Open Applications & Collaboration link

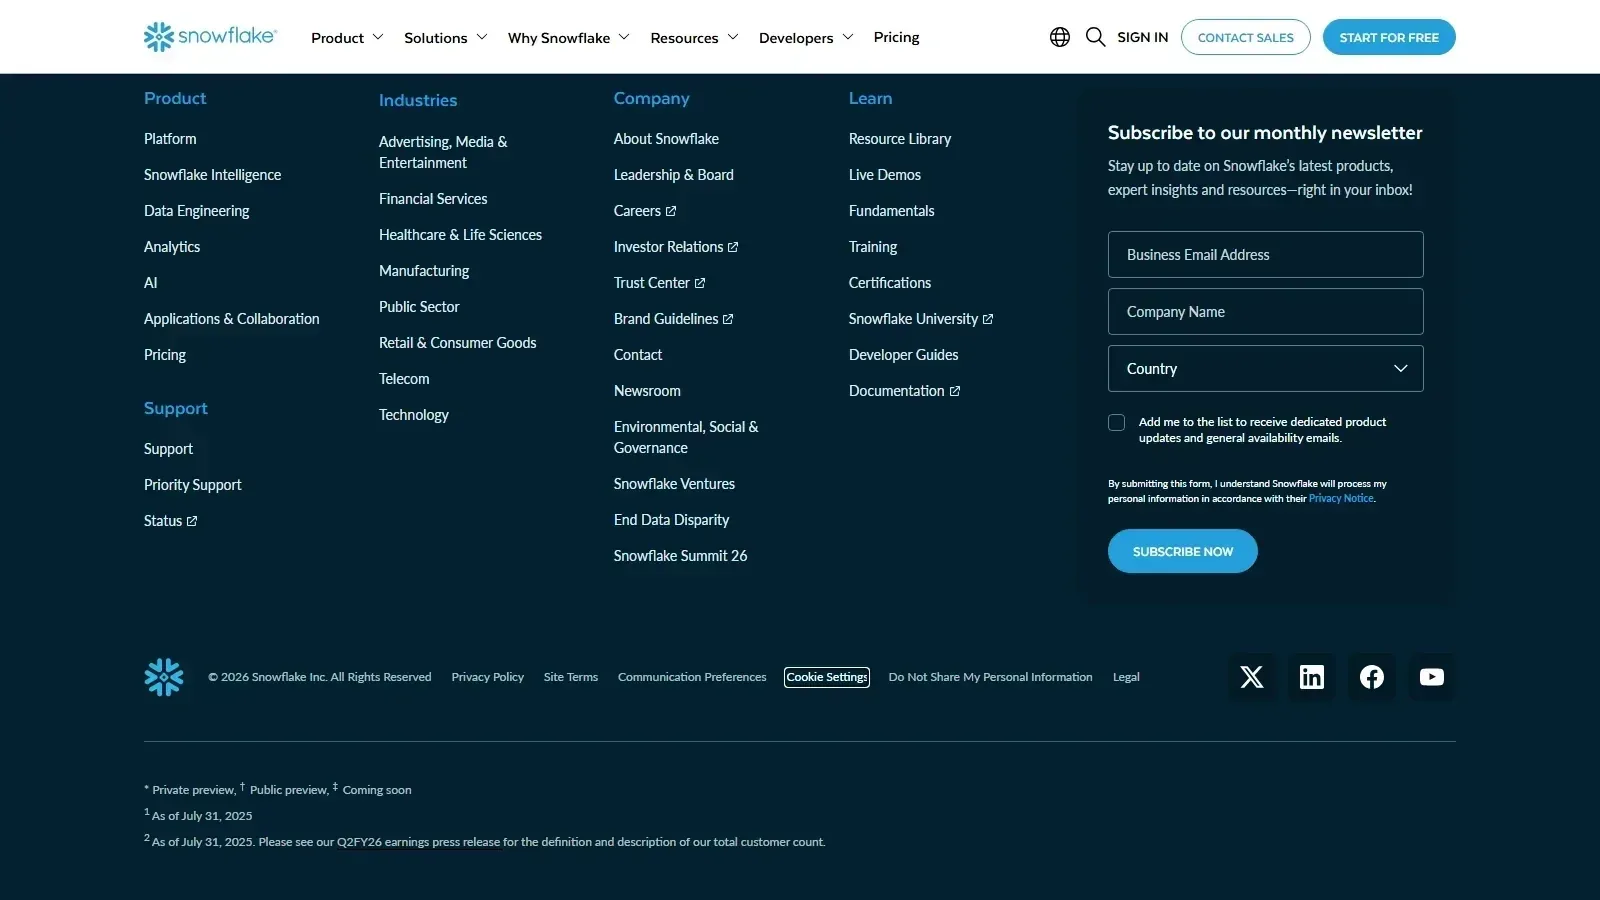click(232, 319)
